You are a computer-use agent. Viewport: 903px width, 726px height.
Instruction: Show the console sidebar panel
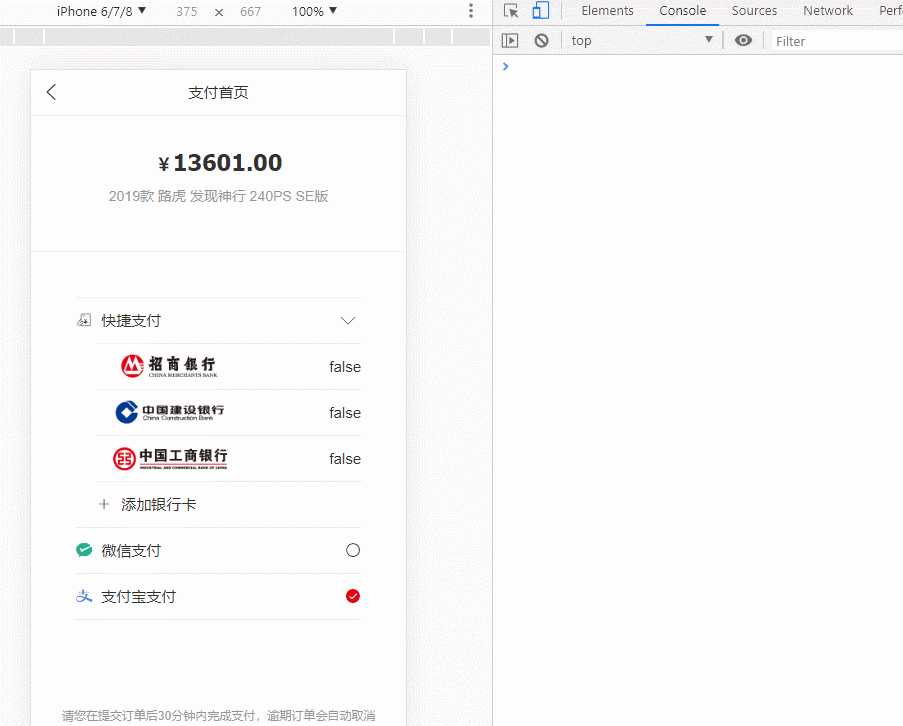[510, 41]
